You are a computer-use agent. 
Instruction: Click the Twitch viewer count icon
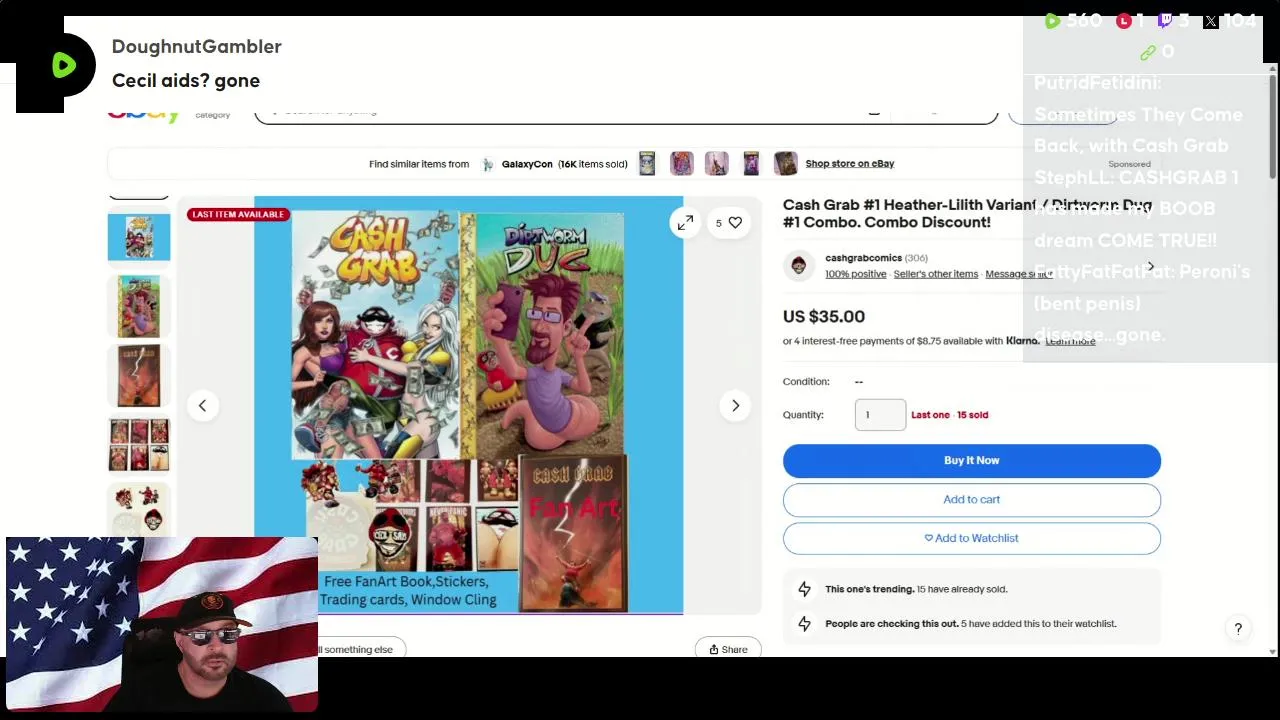click(x=1165, y=20)
